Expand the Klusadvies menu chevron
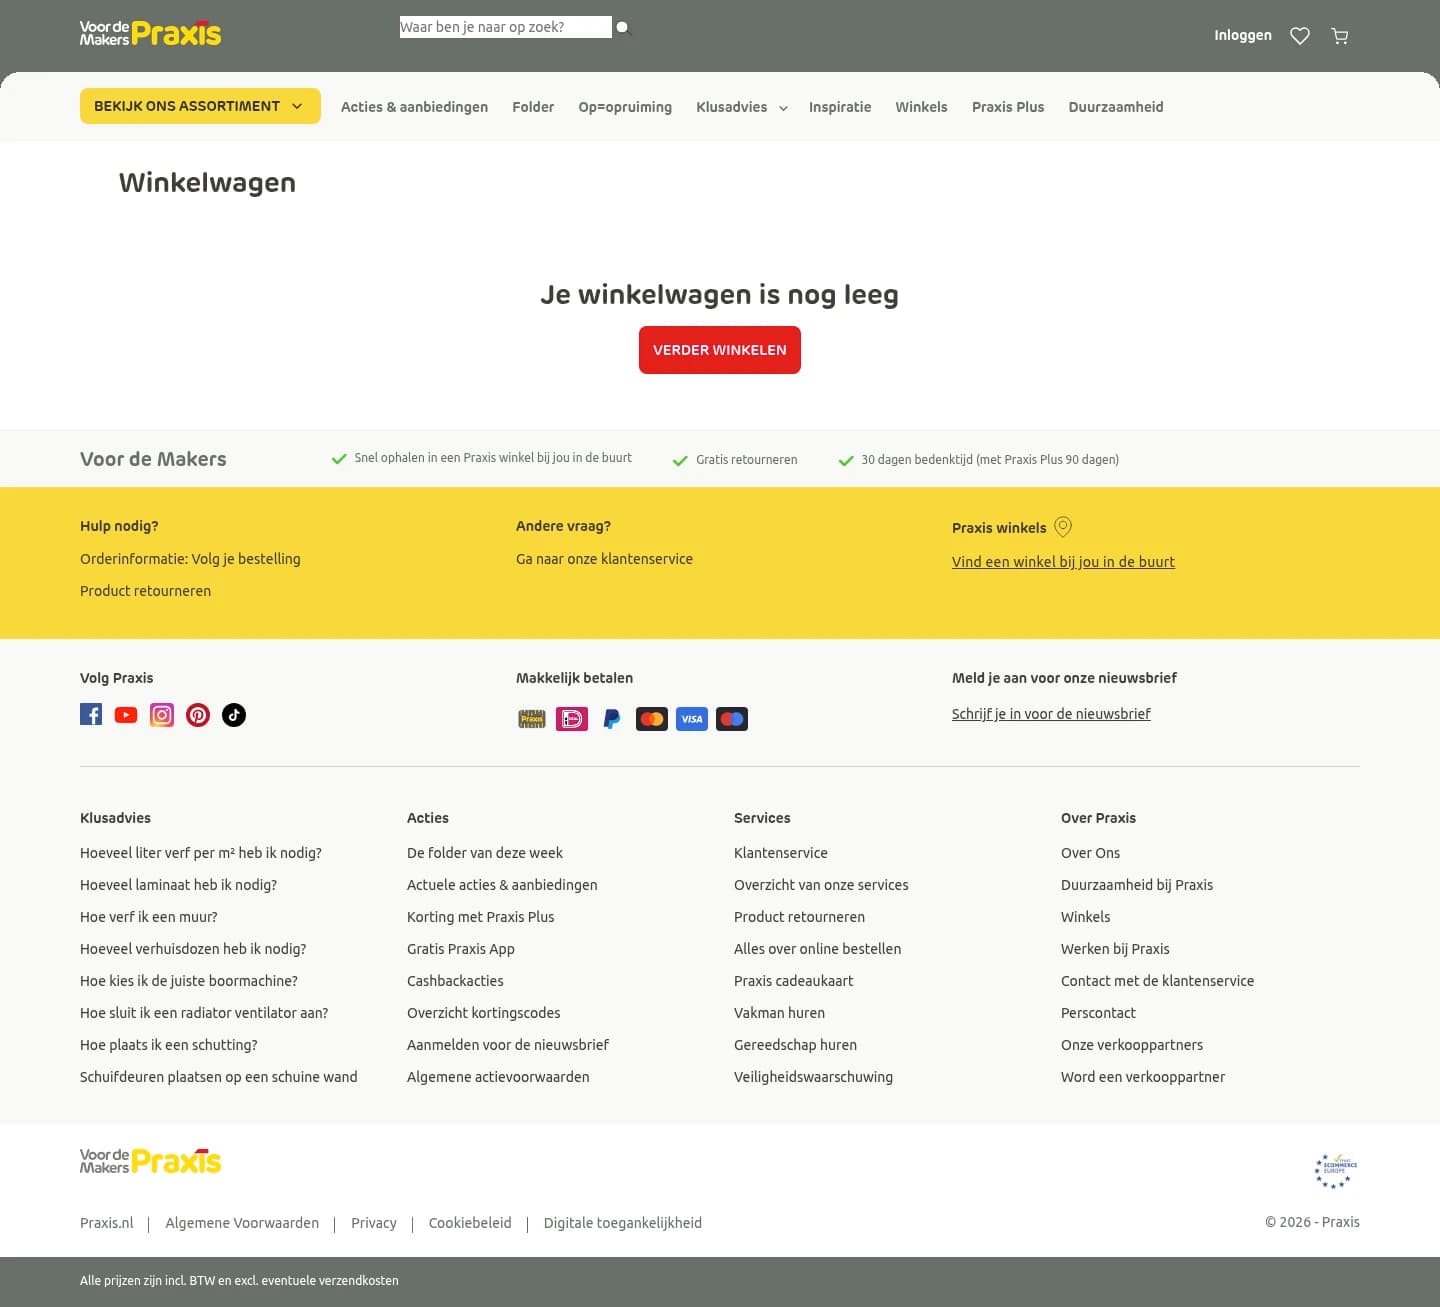 pyautogui.click(x=782, y=108)
